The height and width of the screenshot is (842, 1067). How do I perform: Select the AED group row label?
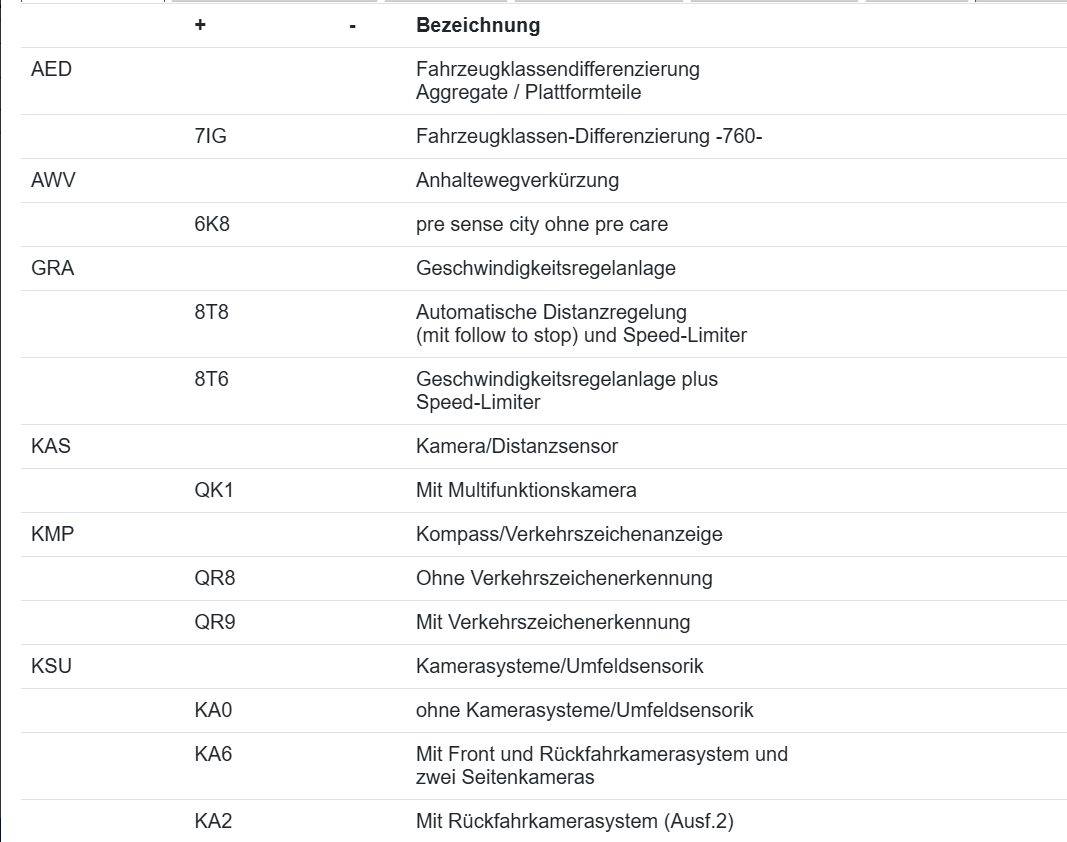coord(52,70)
